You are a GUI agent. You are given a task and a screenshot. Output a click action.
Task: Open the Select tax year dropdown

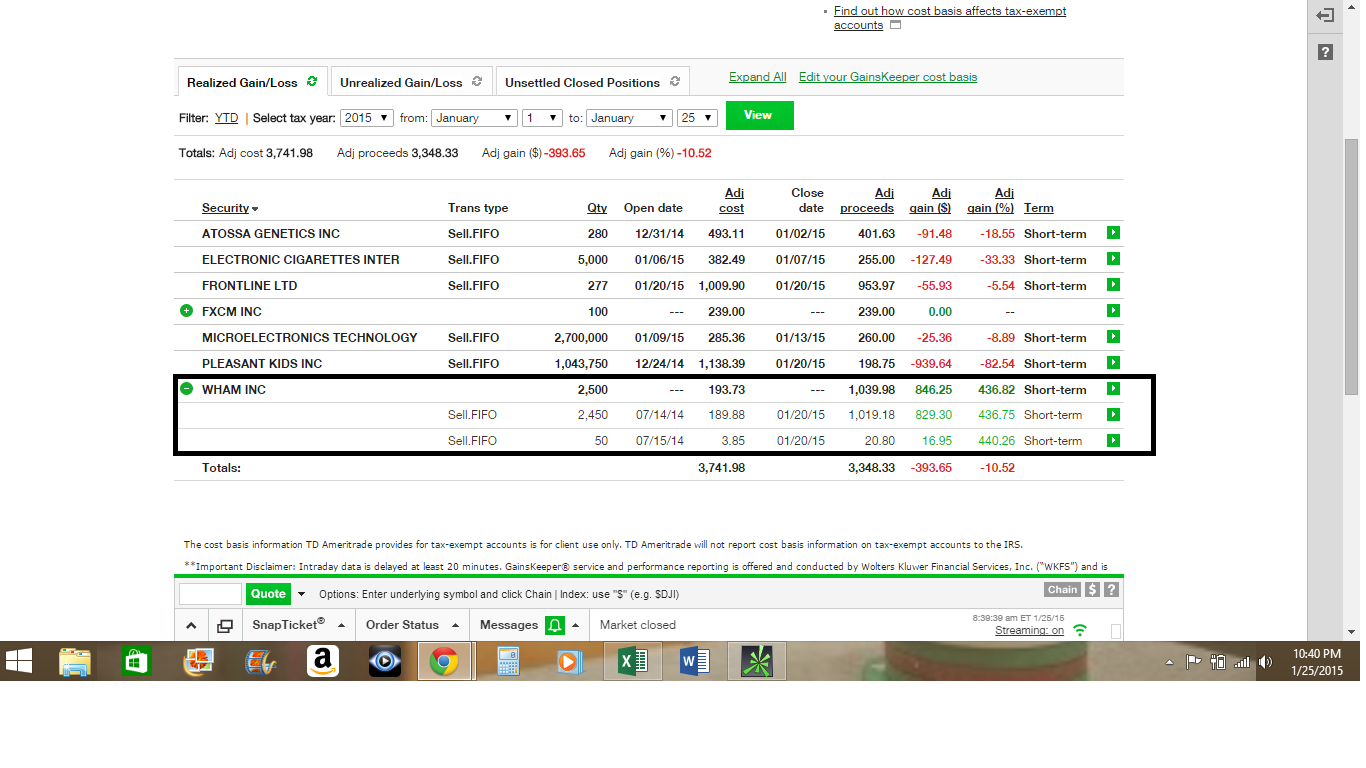[x=366, y=118]
